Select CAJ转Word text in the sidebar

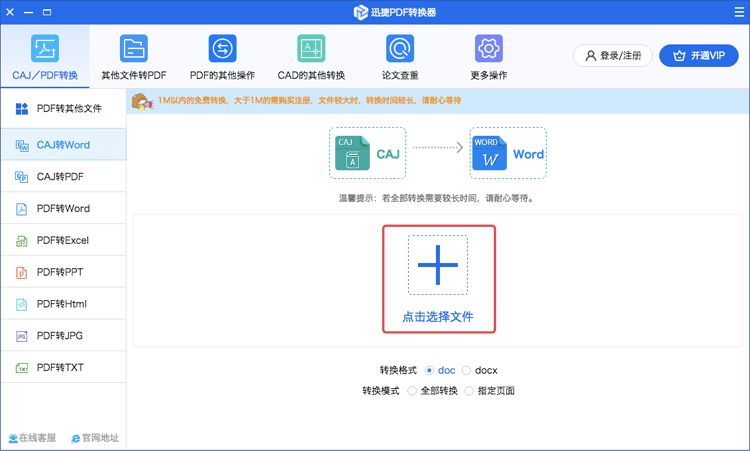(x=63, y=145)
